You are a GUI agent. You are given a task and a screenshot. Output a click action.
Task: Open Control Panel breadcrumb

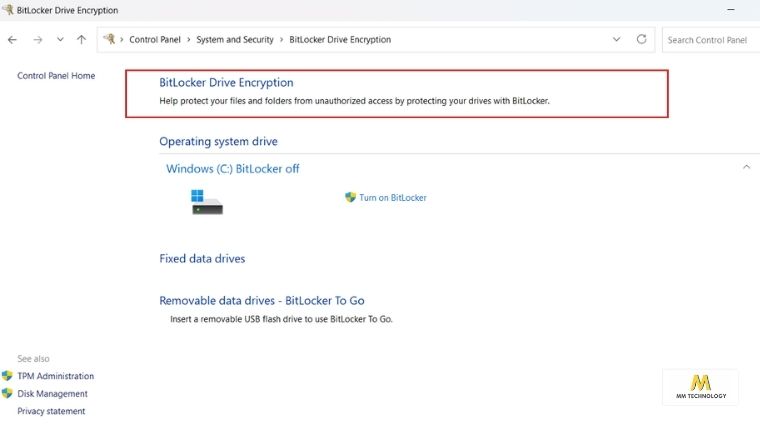coord(155,40)
